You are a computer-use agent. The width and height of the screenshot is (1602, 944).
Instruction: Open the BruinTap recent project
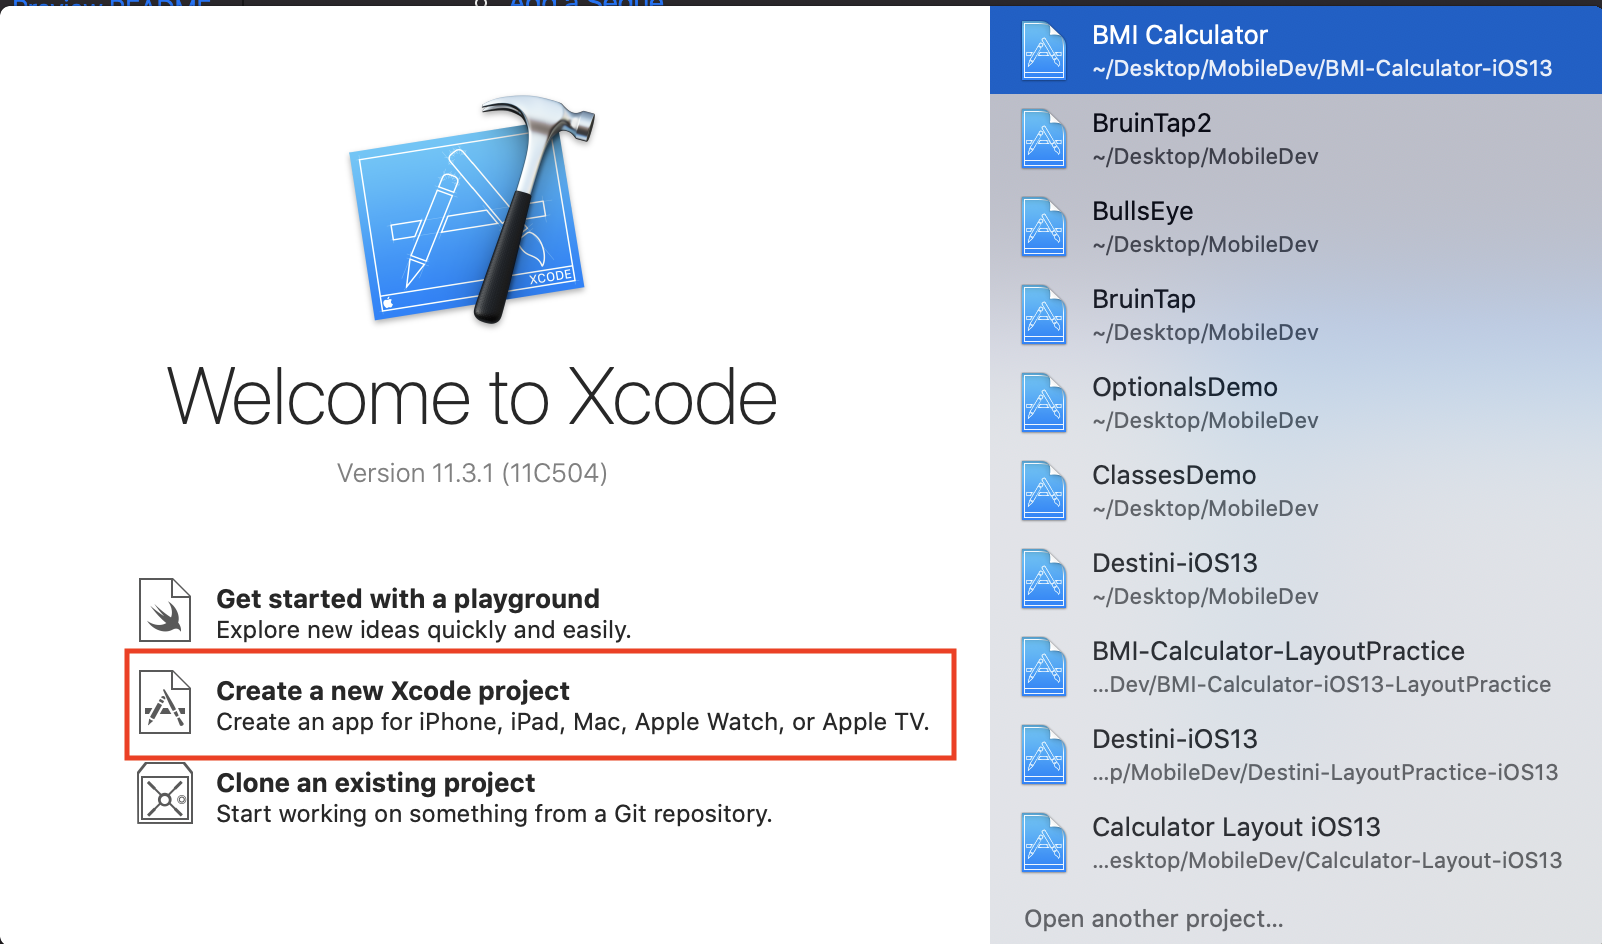coord(1296,315)
